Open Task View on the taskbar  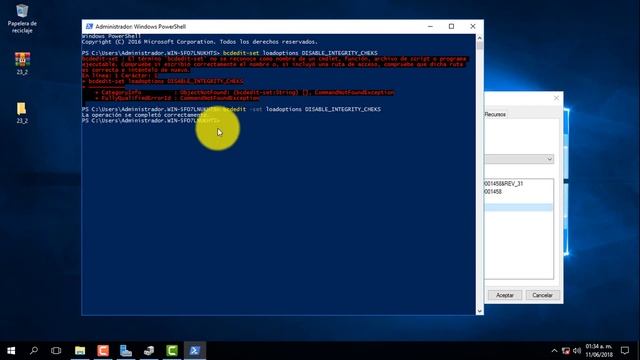click(x=56, y=351)
